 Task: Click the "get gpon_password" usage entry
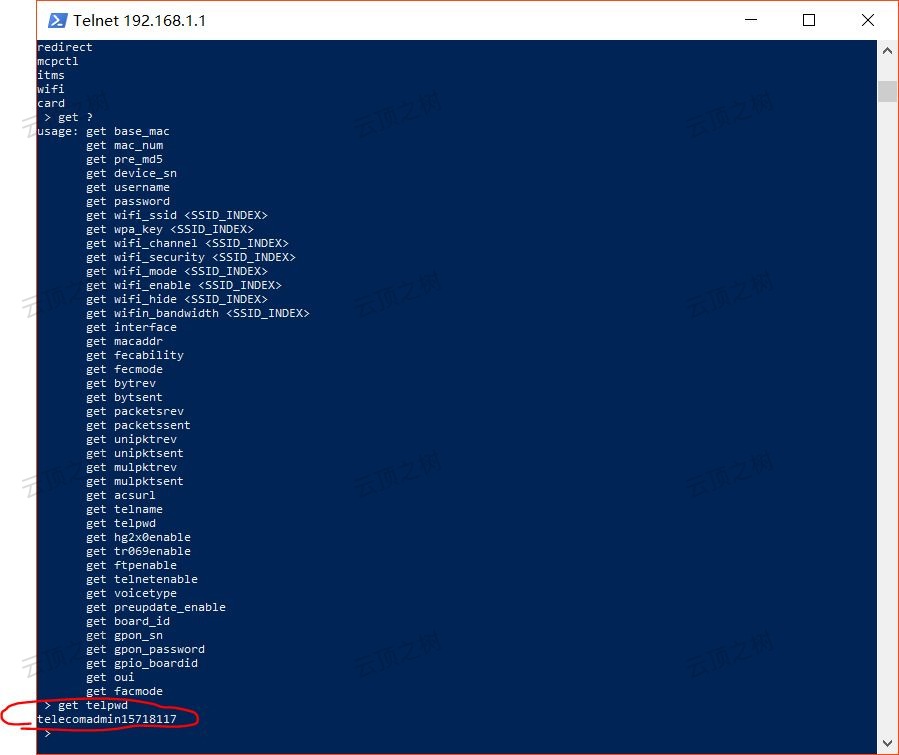pyautogui.click(x=145, y=649)
